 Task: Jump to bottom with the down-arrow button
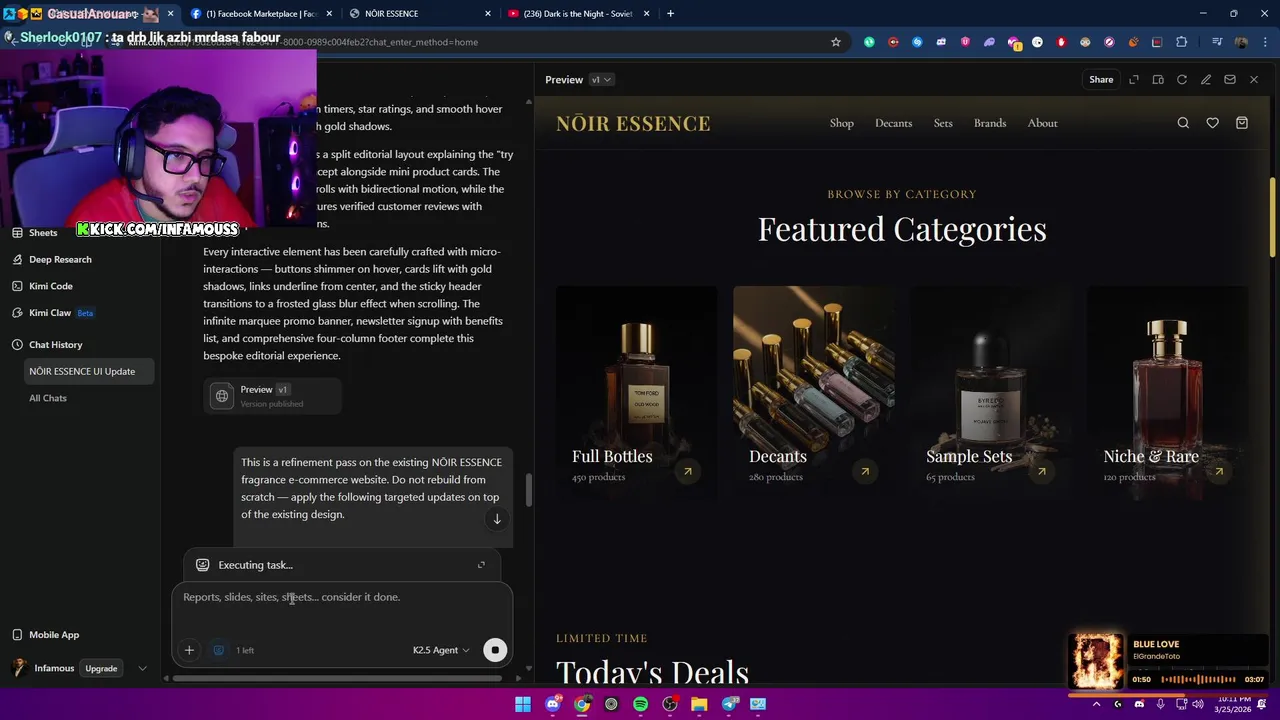coord(497,519)
